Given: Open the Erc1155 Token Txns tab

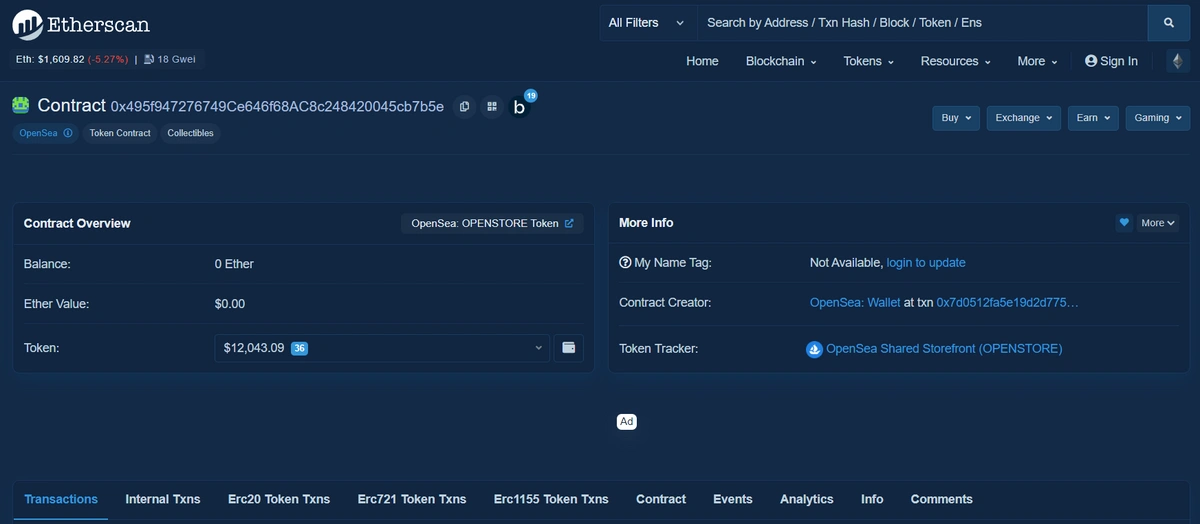Looking at the screenshot, I should (x=551, y=499).
